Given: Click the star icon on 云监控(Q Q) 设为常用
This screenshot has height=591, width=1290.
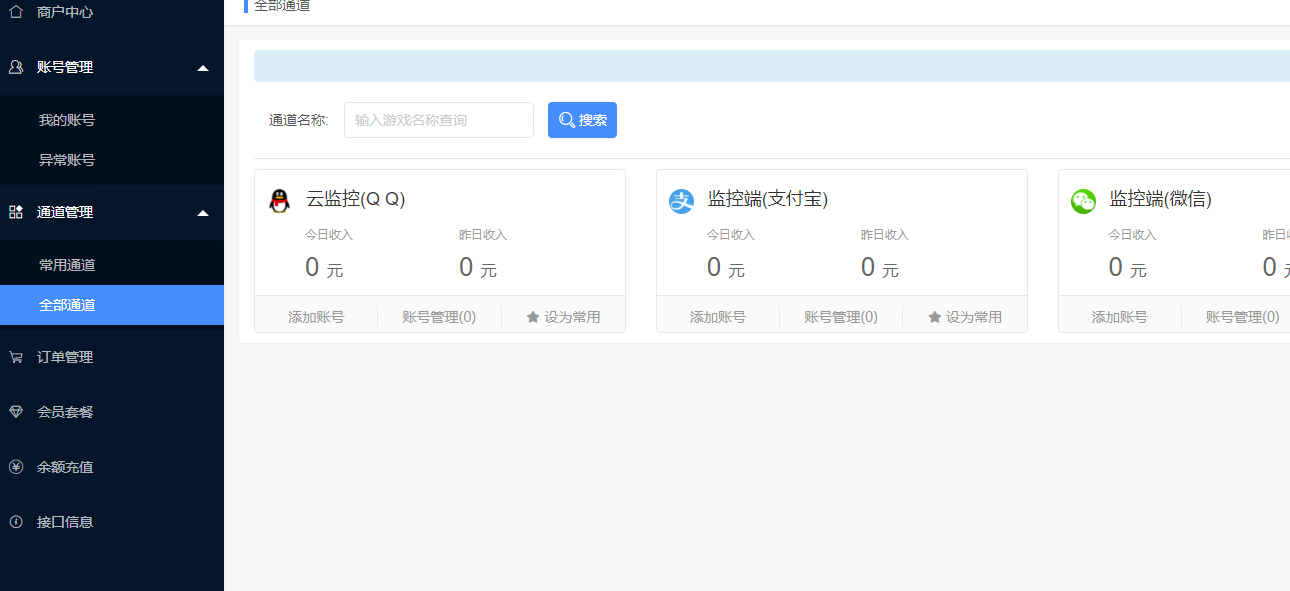Looking at the screenshot, I should point(533,317).
